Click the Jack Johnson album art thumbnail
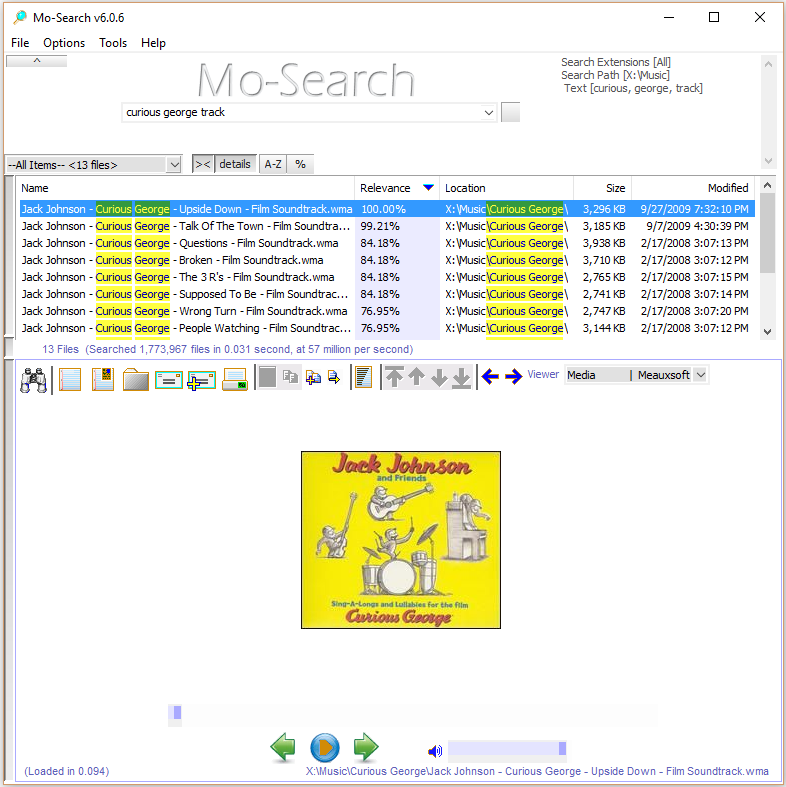786x787 pixels. pos(401,540)
